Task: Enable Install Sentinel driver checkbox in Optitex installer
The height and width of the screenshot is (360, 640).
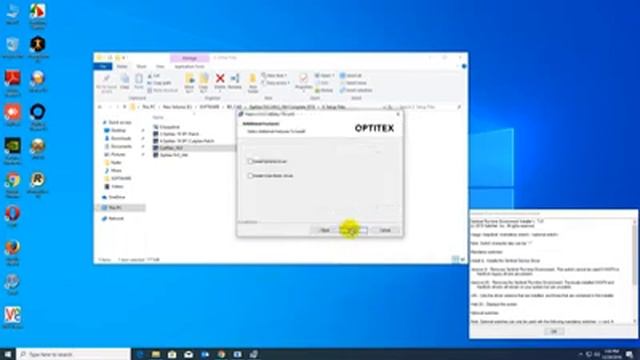Action: pyautogui.click(x=250, y=161)
